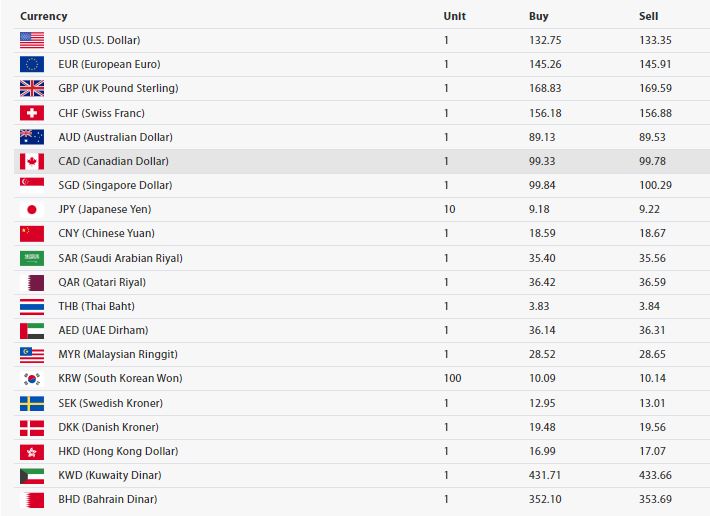The width and height of the screenshot is (710, 516).
Task: Click the United States flag icon
Action: click(32, 40)
